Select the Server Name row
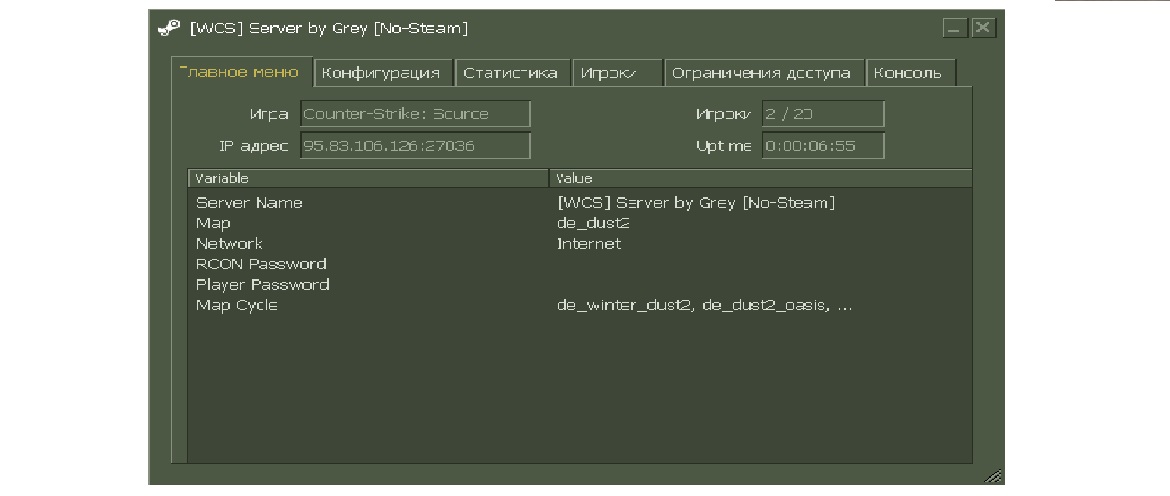This screenshot has width=1170, height=496. pos(580,203)
